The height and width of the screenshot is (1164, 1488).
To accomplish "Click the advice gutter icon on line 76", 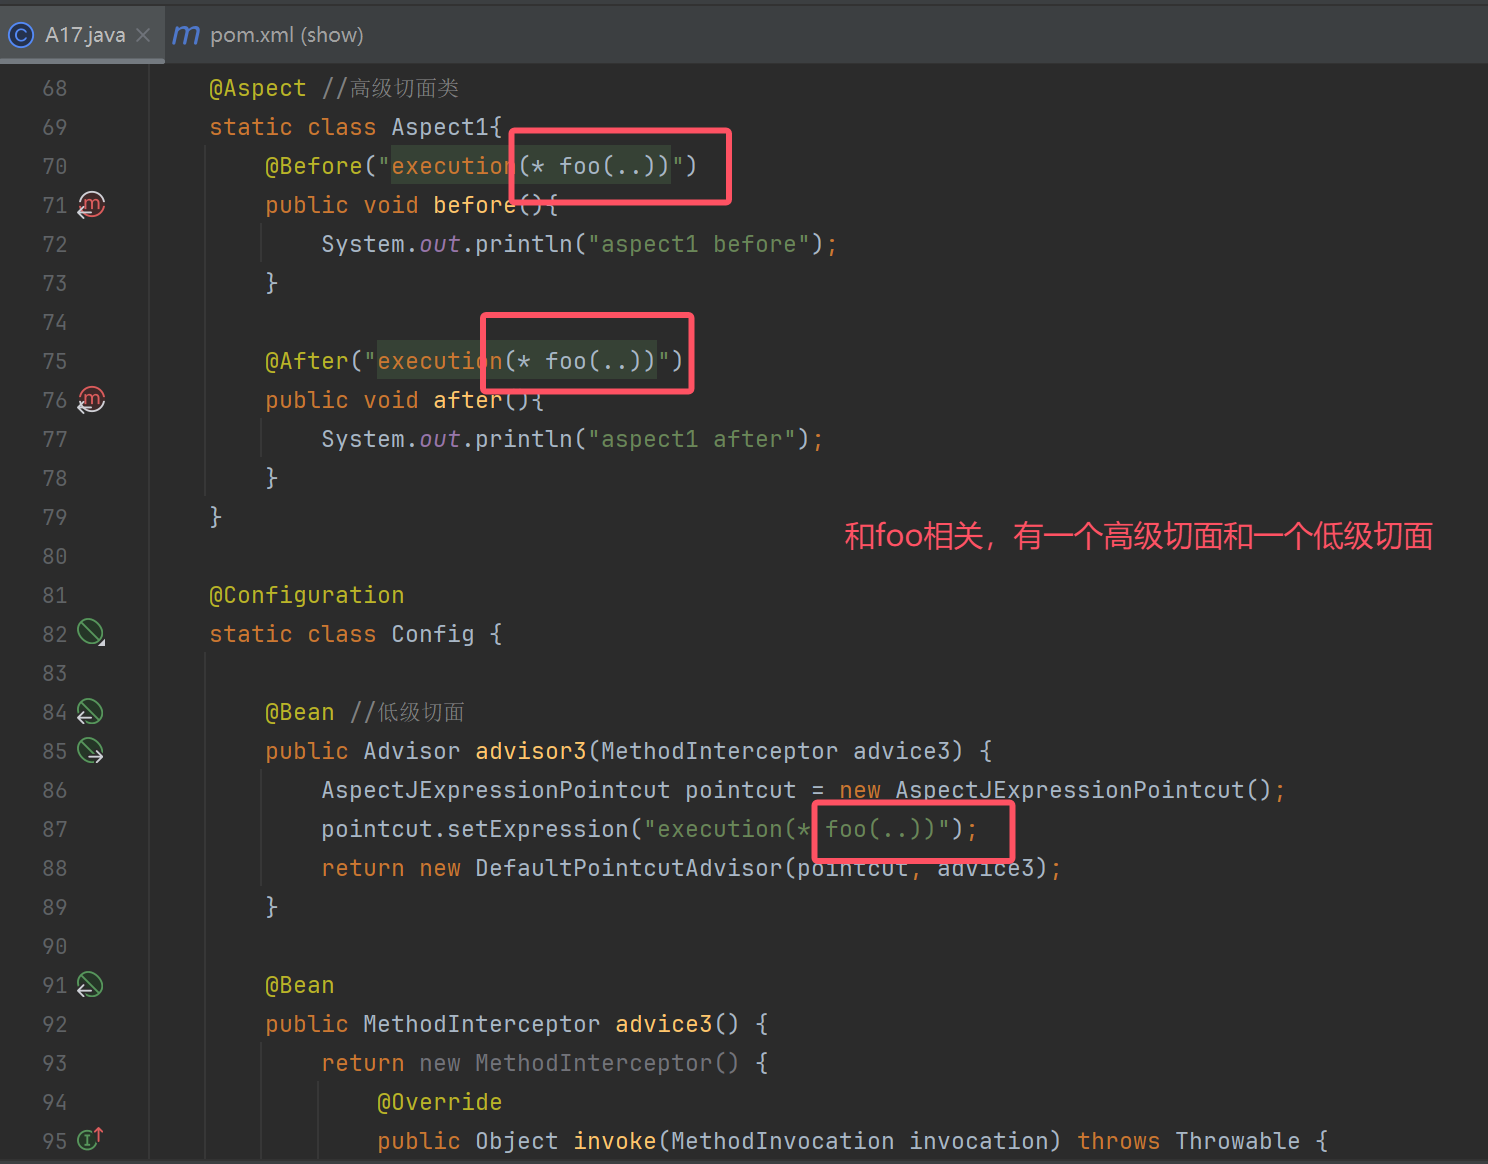I will 91,400.
